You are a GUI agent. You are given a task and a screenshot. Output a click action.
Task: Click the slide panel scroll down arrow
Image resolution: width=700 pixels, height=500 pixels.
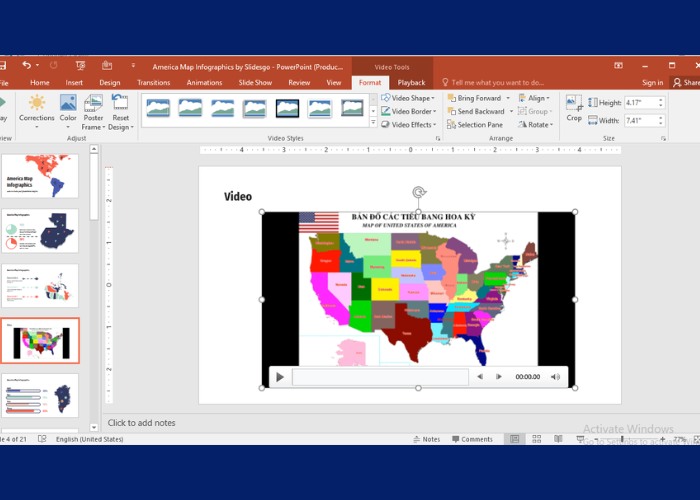(94, 427)
